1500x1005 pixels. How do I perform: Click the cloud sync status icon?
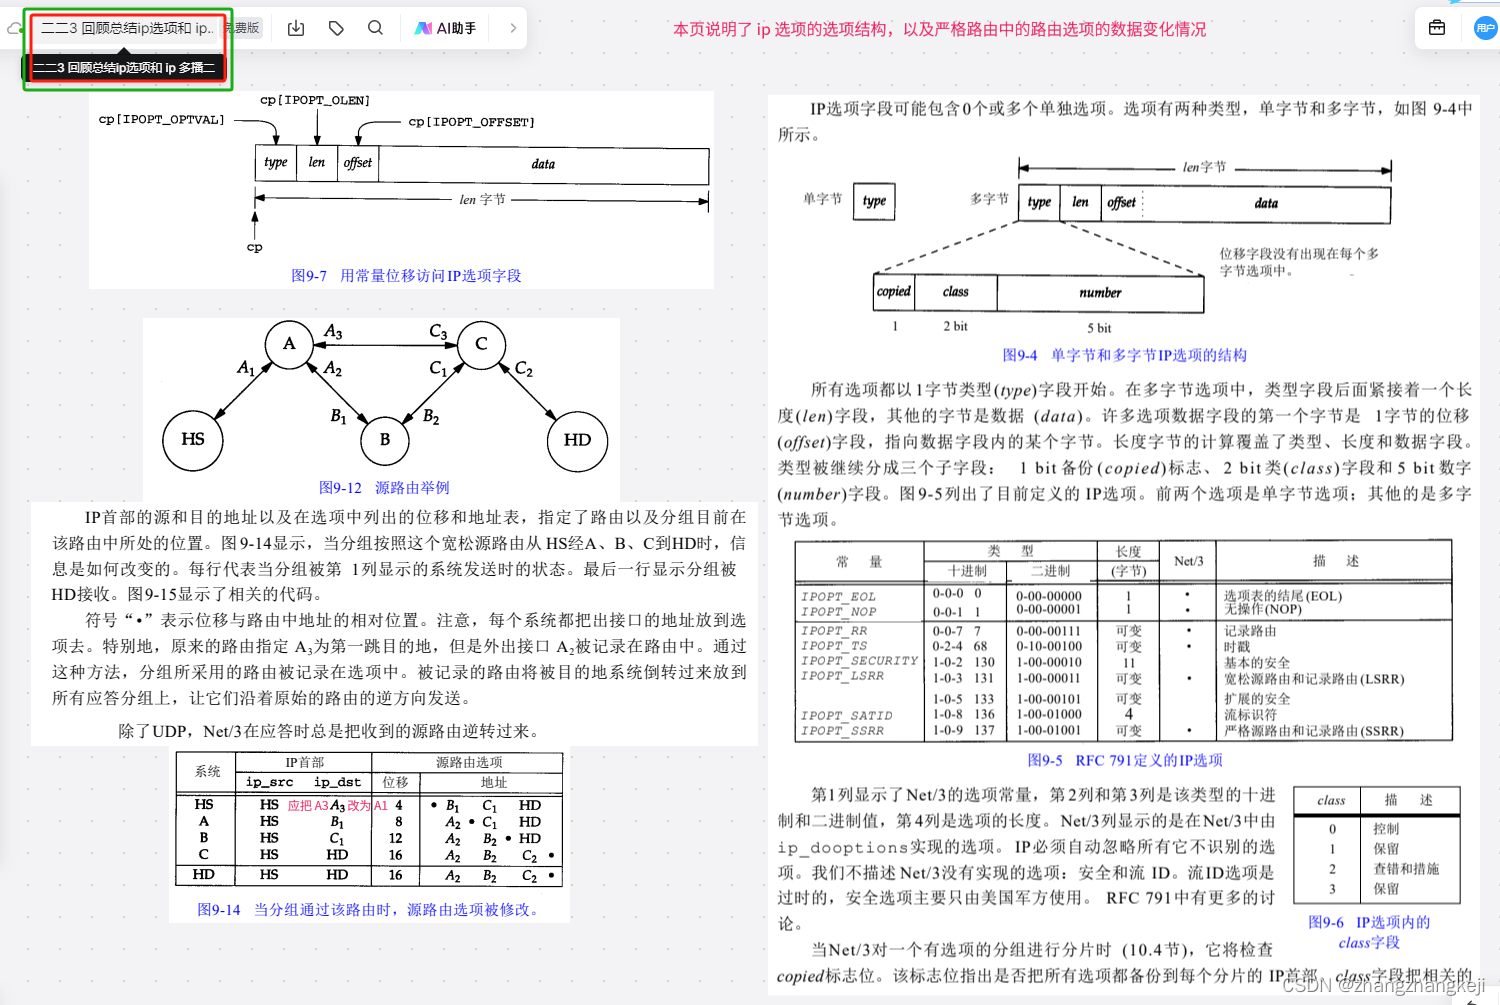(14, 28)
